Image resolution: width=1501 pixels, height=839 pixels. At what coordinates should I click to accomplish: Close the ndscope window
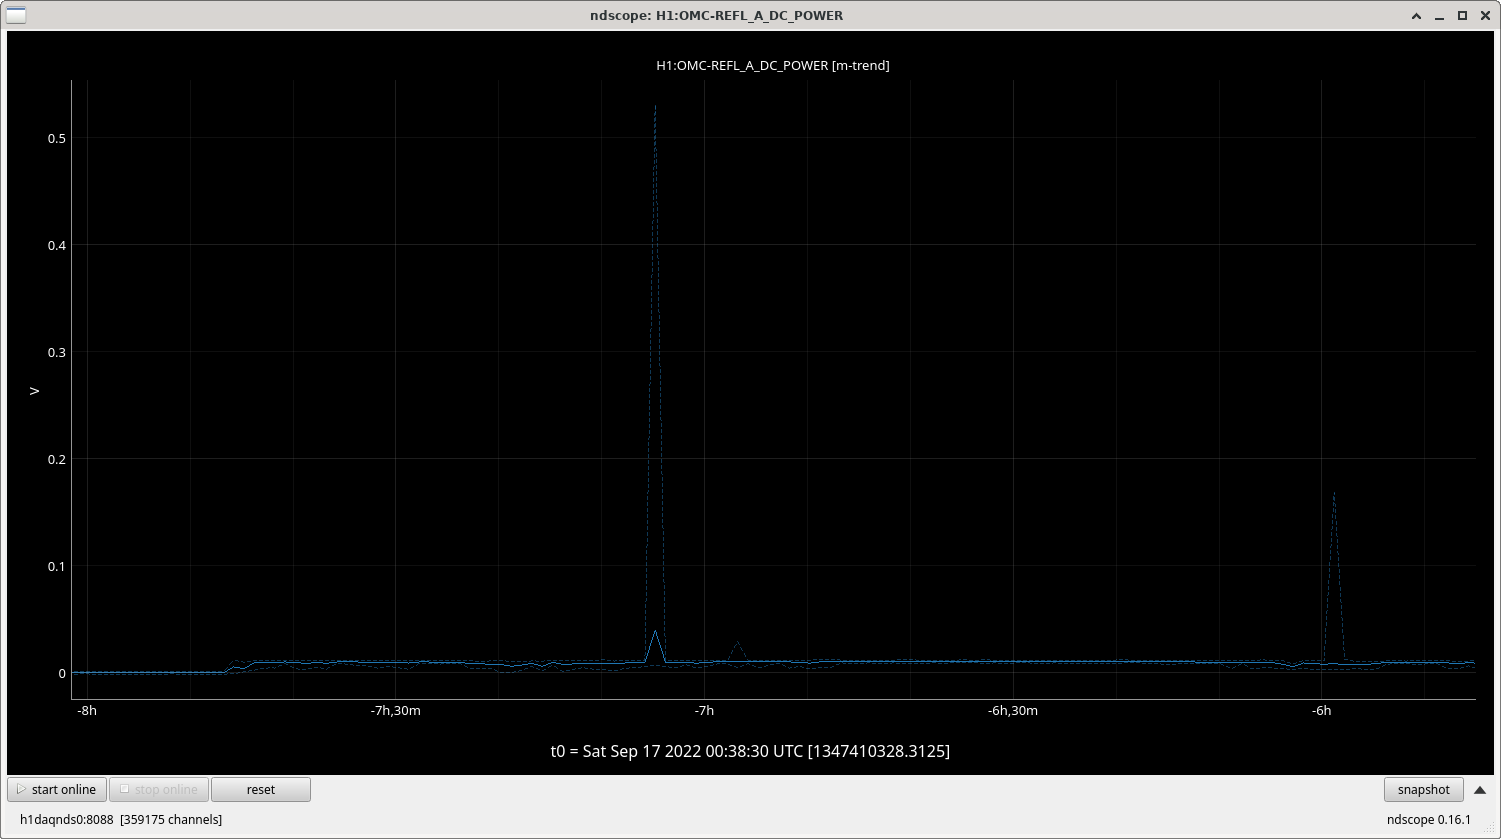1484,16
